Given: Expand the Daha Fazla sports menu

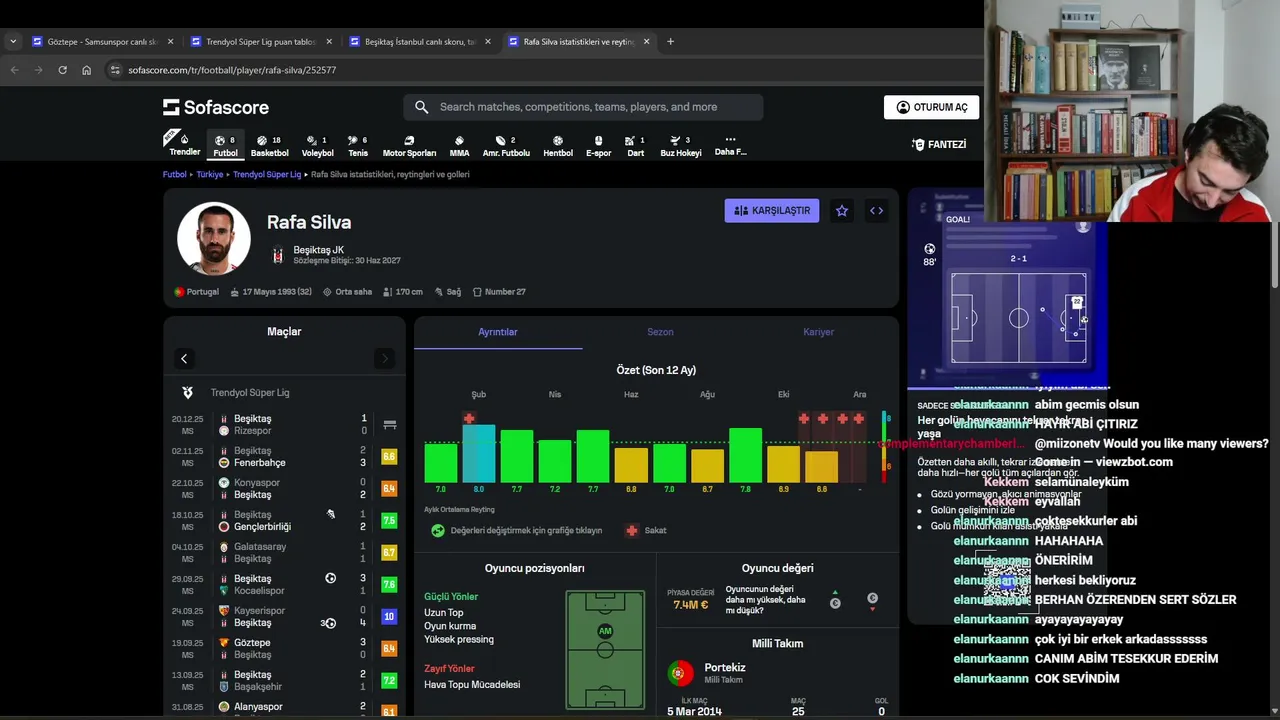Looking at the screenshot, I should click(x=730, y=146).
